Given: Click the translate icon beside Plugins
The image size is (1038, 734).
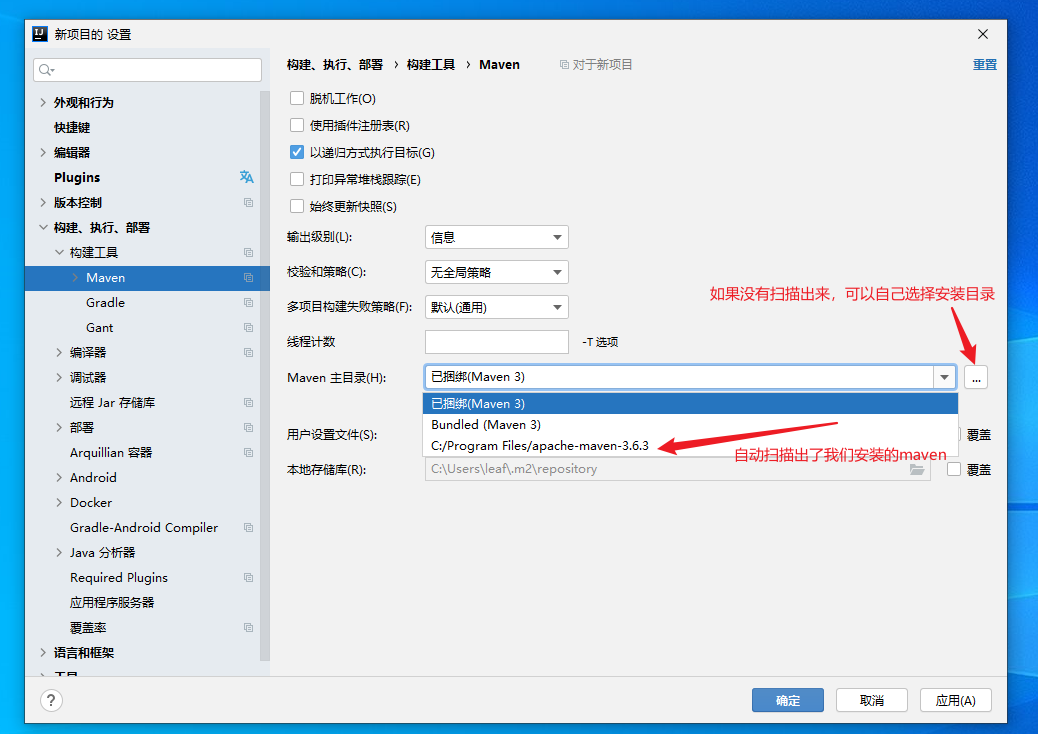Looking at the screenshot, I should pyautogui.click(x=246, y=177).
